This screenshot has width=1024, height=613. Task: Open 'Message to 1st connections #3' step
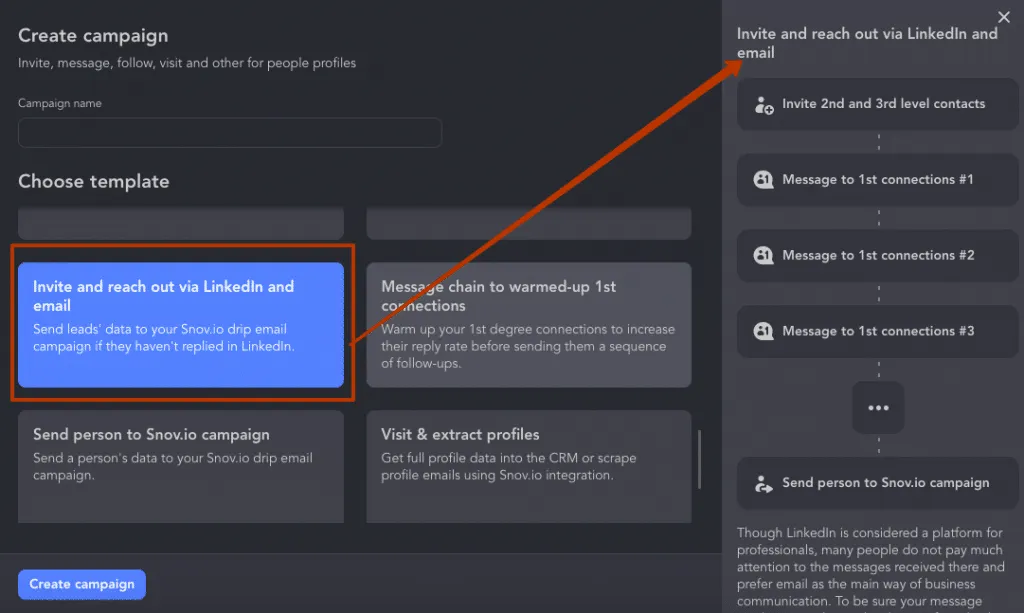click(x=878, y=331)
